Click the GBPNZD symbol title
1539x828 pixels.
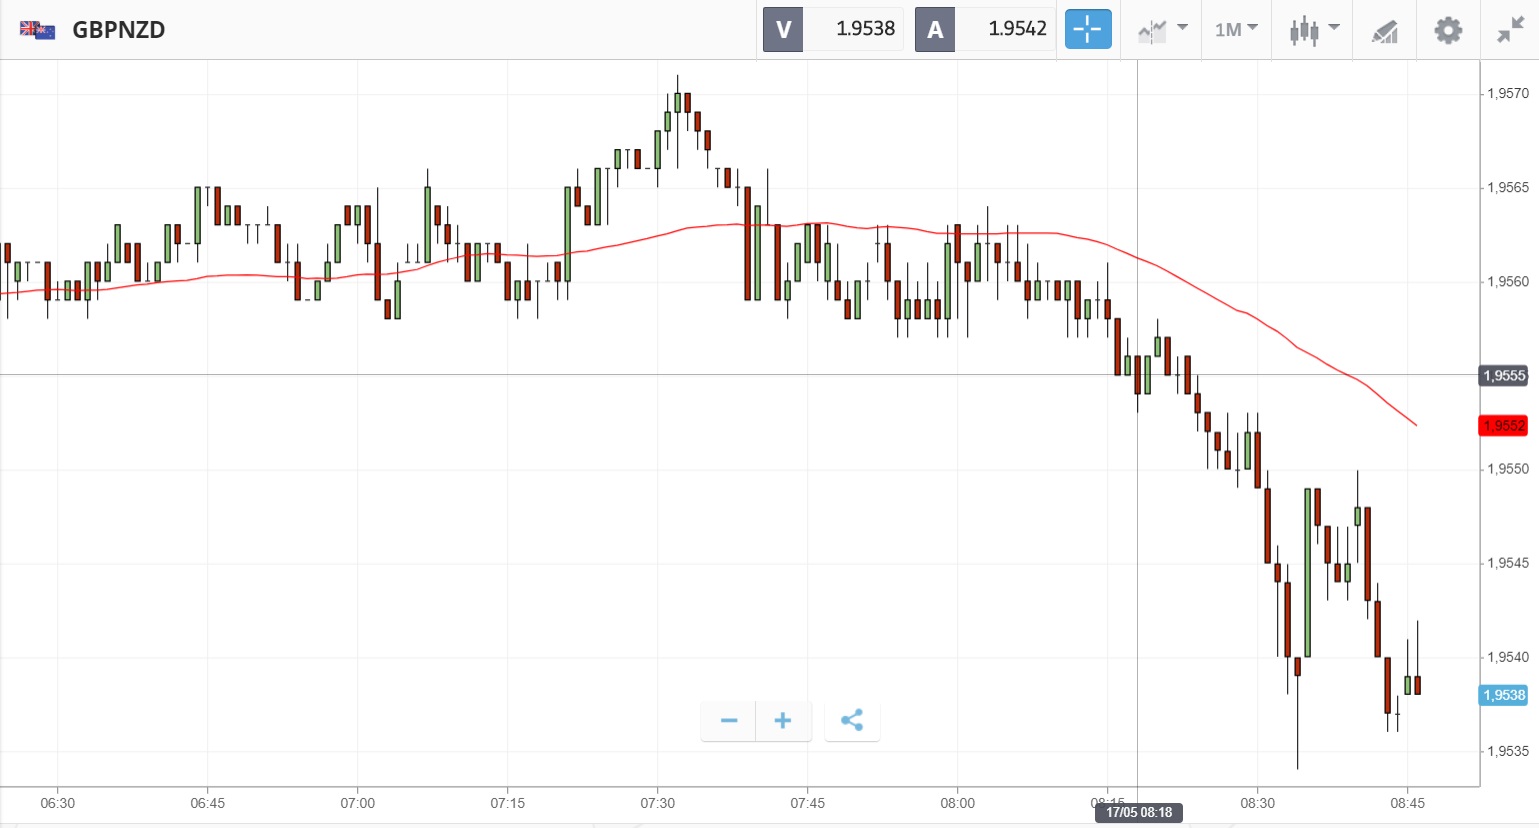click(118, 30)
